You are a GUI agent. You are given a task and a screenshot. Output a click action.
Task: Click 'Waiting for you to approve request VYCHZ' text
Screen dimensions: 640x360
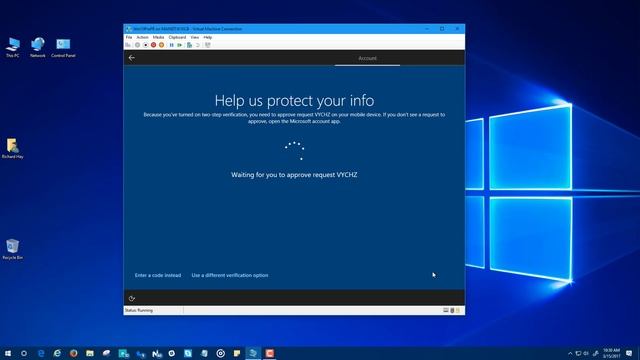point(294,175)
